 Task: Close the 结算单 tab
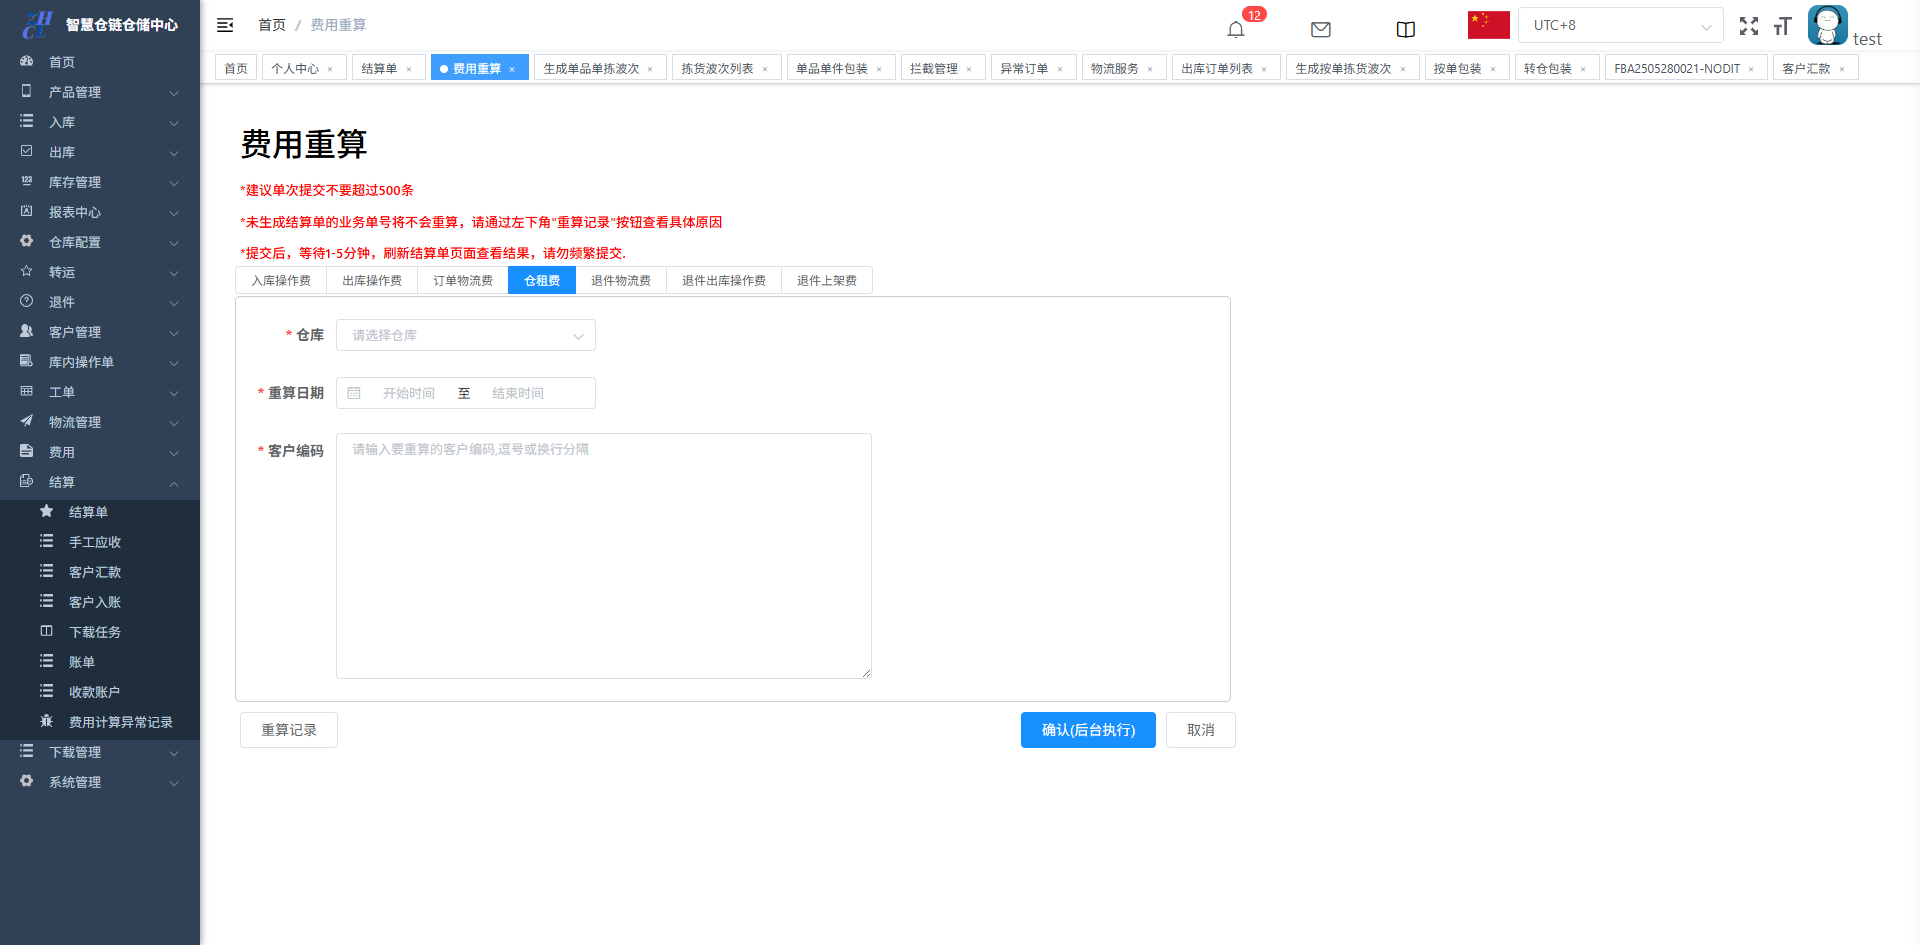(x=409, y=69)
